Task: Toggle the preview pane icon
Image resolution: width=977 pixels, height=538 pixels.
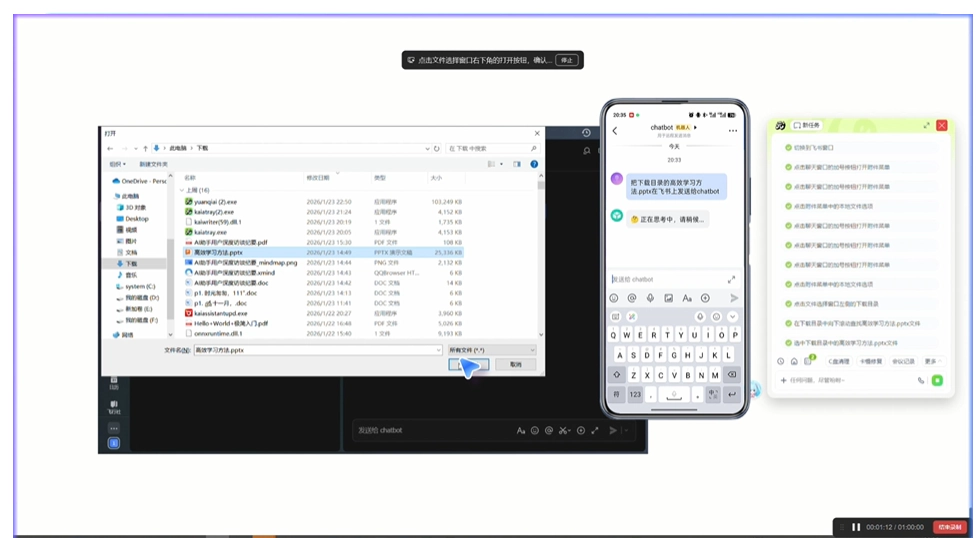Action: click(514, 163)
